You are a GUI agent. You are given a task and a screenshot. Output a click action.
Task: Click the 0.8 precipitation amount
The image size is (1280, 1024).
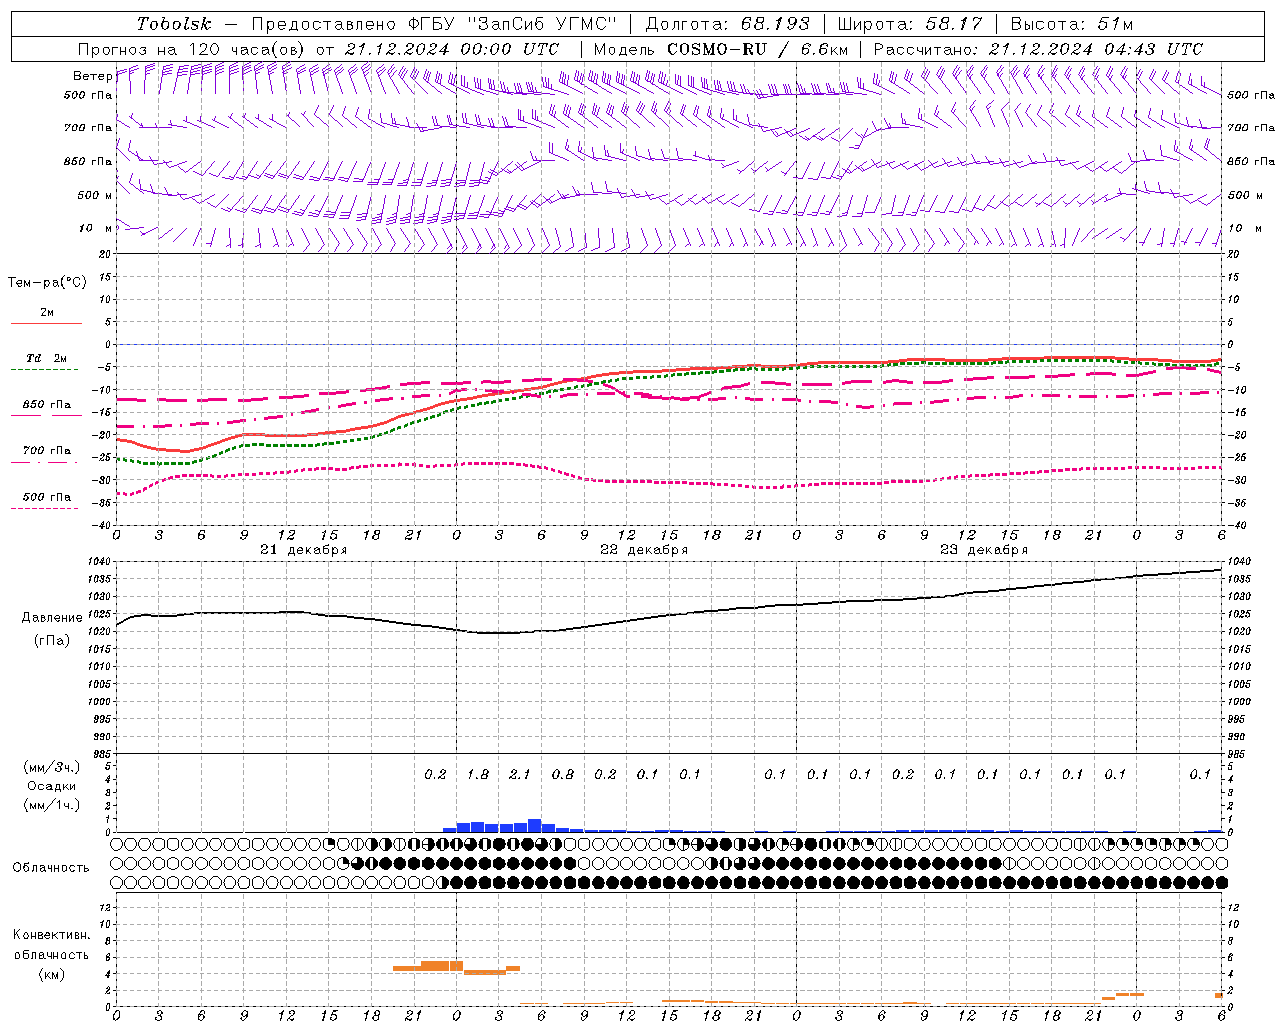point(563,775)
